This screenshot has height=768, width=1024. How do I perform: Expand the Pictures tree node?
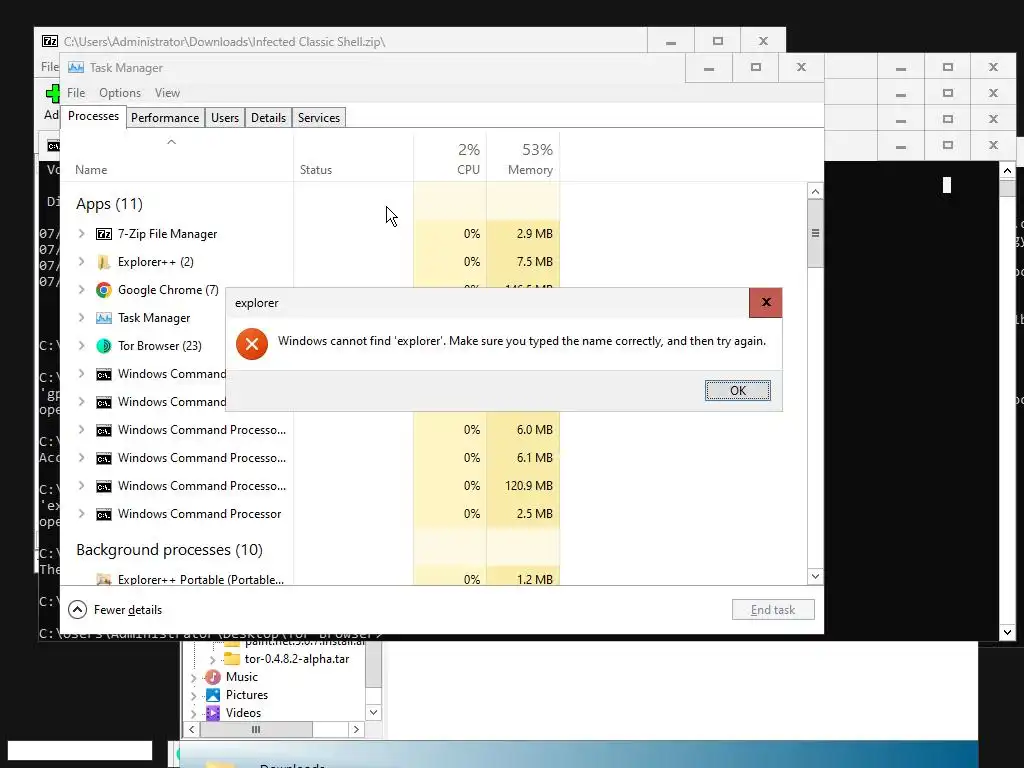(x=193, y=696)
